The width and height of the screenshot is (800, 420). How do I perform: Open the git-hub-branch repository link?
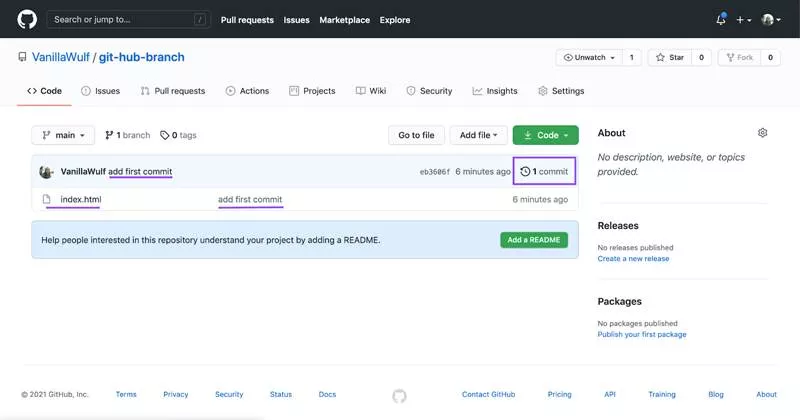[x=141, y=57]
